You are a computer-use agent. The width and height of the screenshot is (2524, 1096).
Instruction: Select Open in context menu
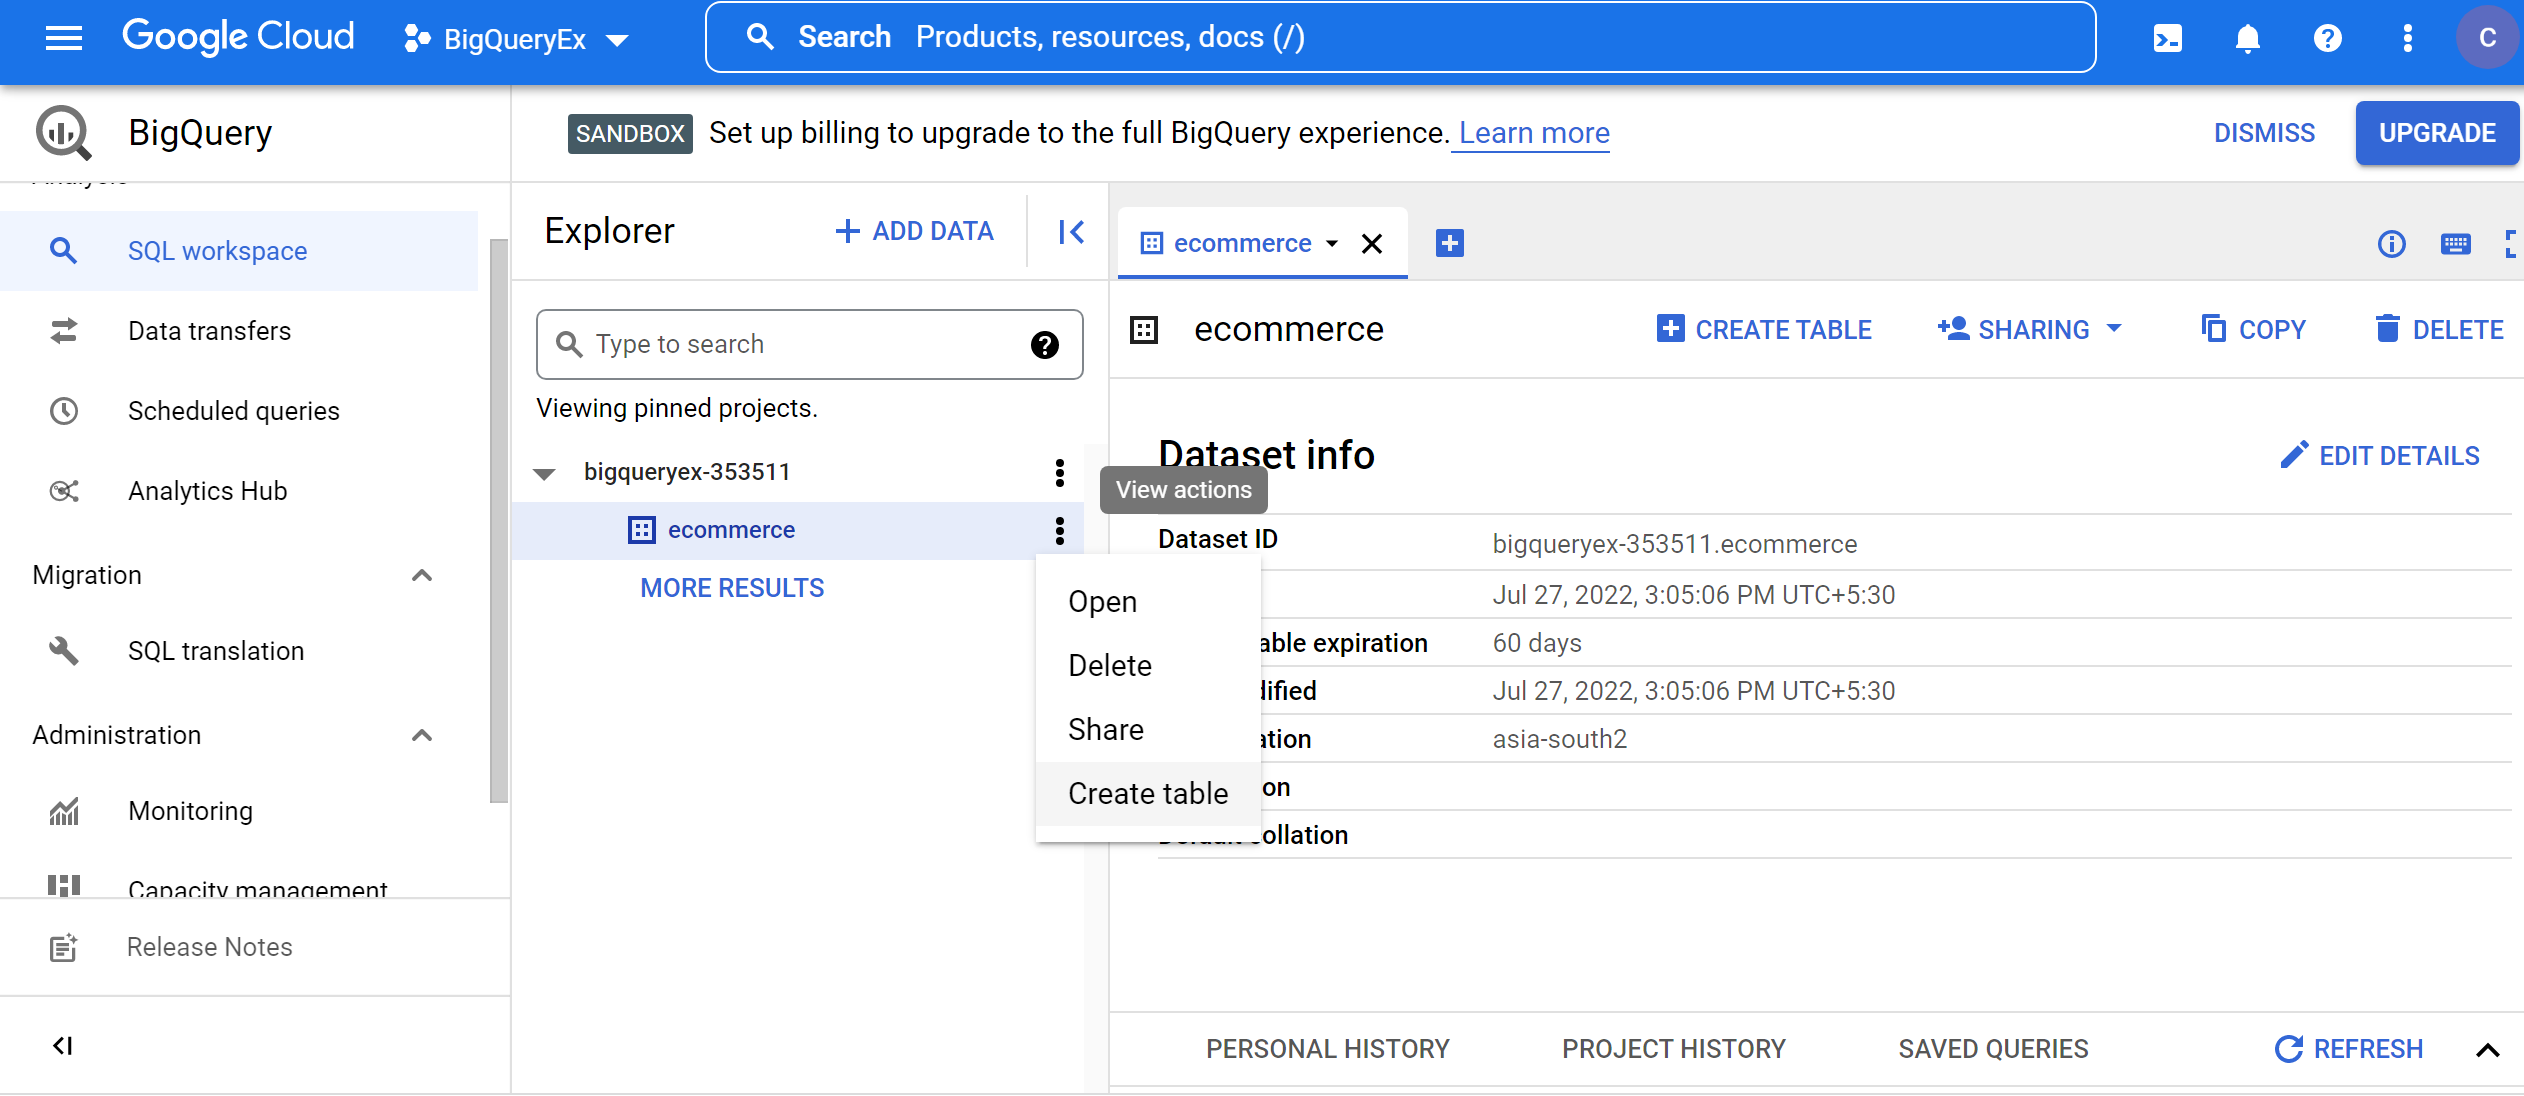click(x=1148, y=602)
